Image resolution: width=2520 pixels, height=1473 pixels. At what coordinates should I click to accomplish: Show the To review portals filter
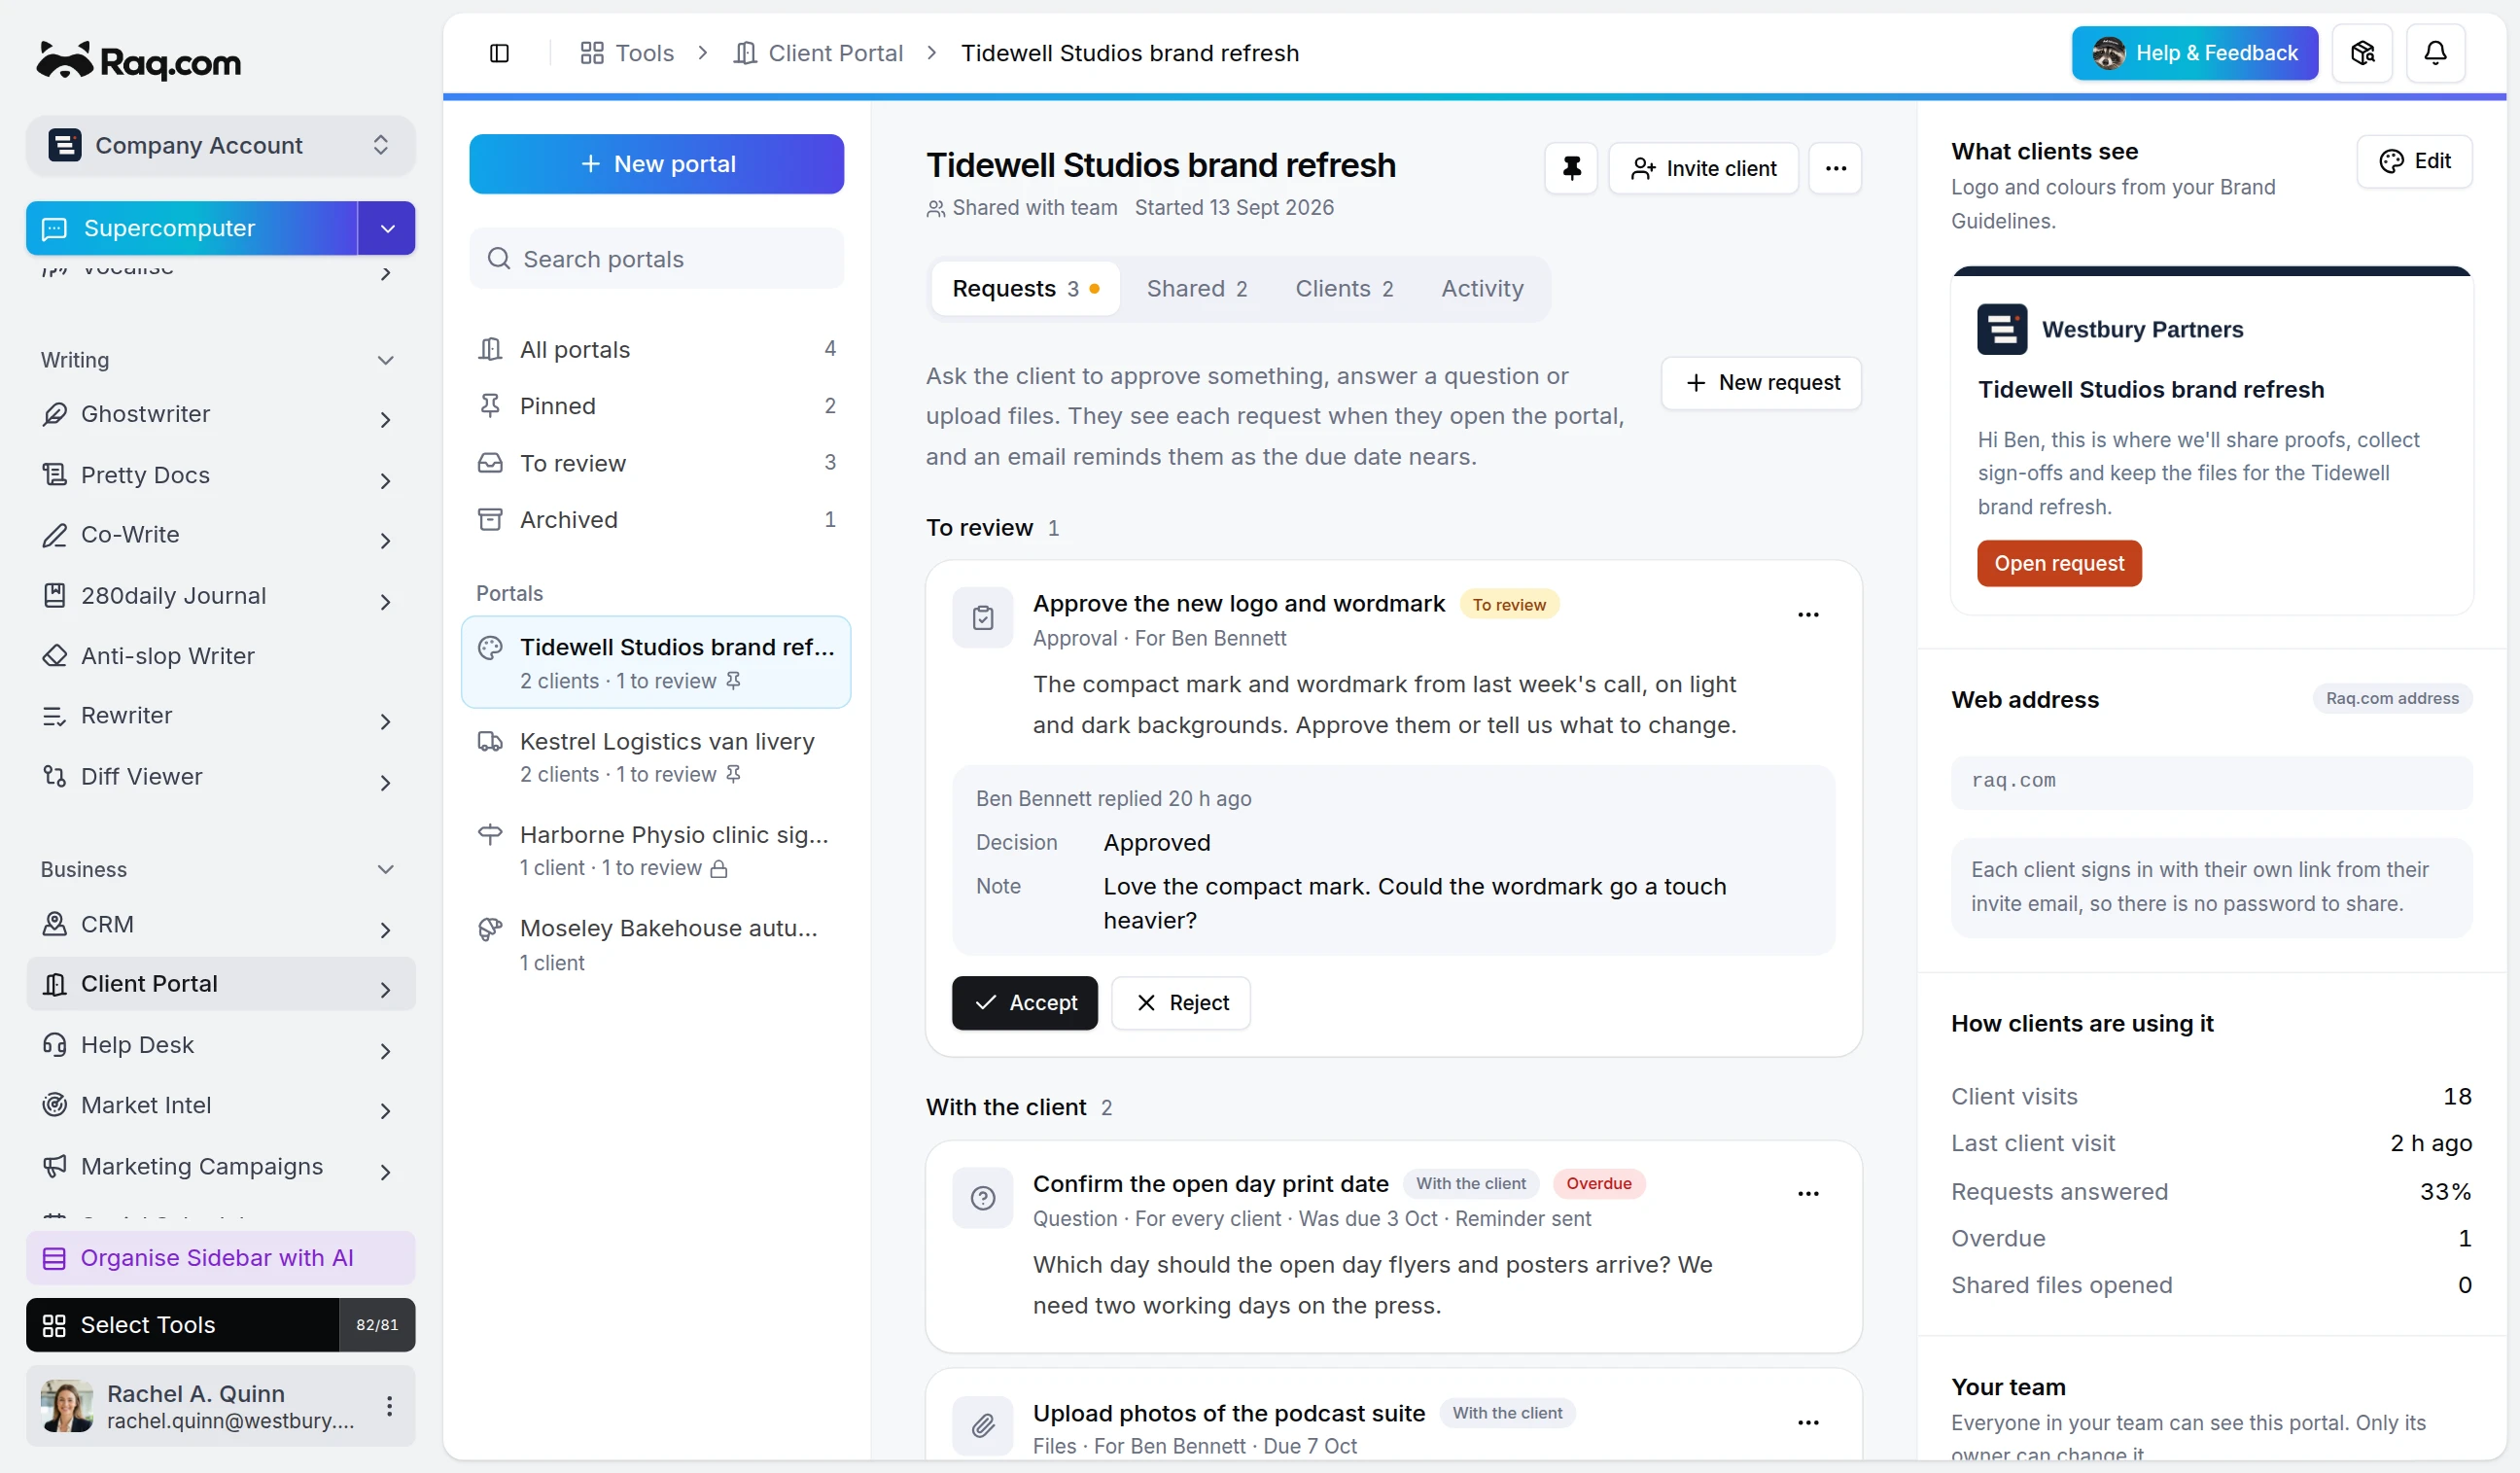pyautogui.click(x=656, y=463)
